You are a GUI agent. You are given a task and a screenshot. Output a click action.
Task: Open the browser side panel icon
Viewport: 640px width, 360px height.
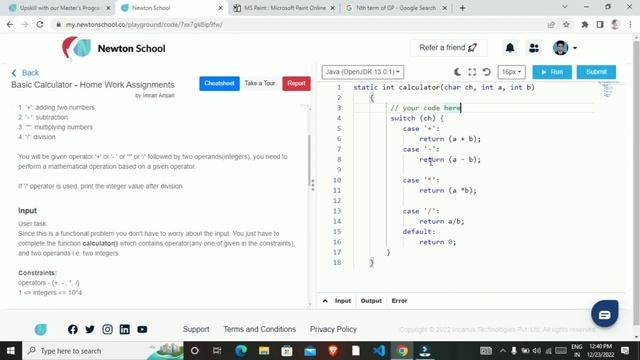(600, 24)
